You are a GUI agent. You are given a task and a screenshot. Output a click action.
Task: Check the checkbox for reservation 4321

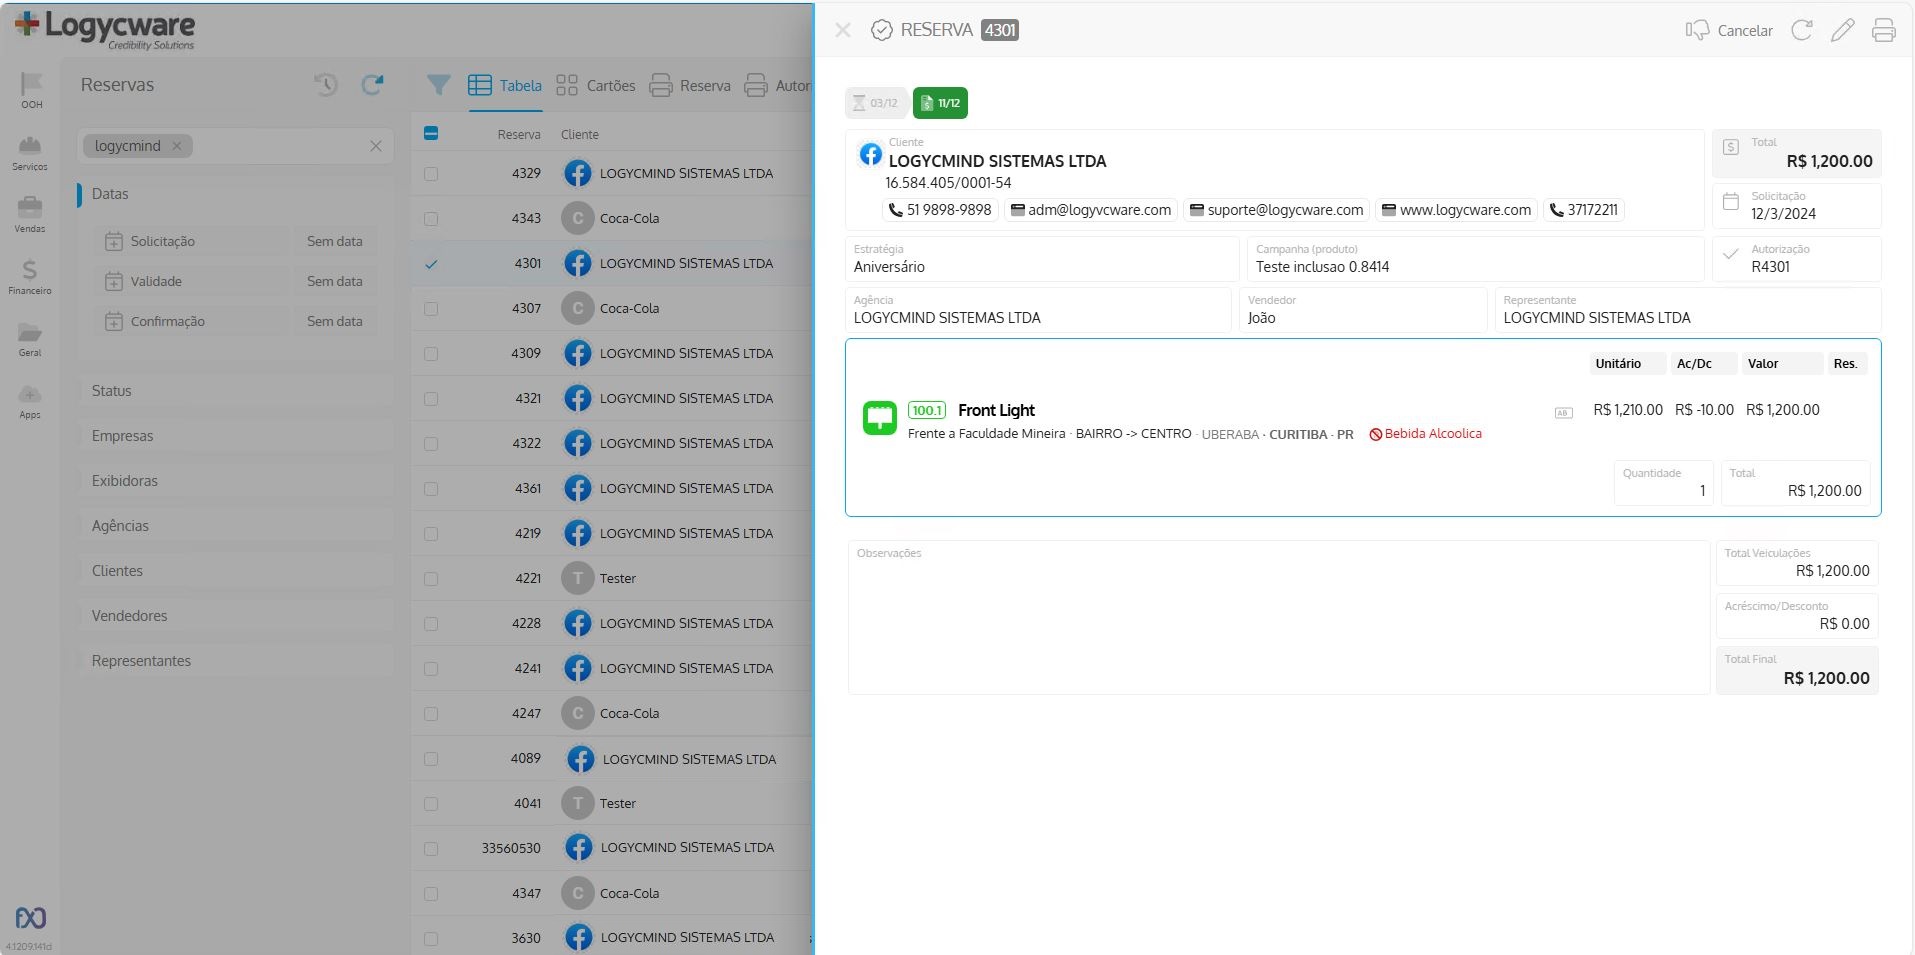click(x=431, y=399)
